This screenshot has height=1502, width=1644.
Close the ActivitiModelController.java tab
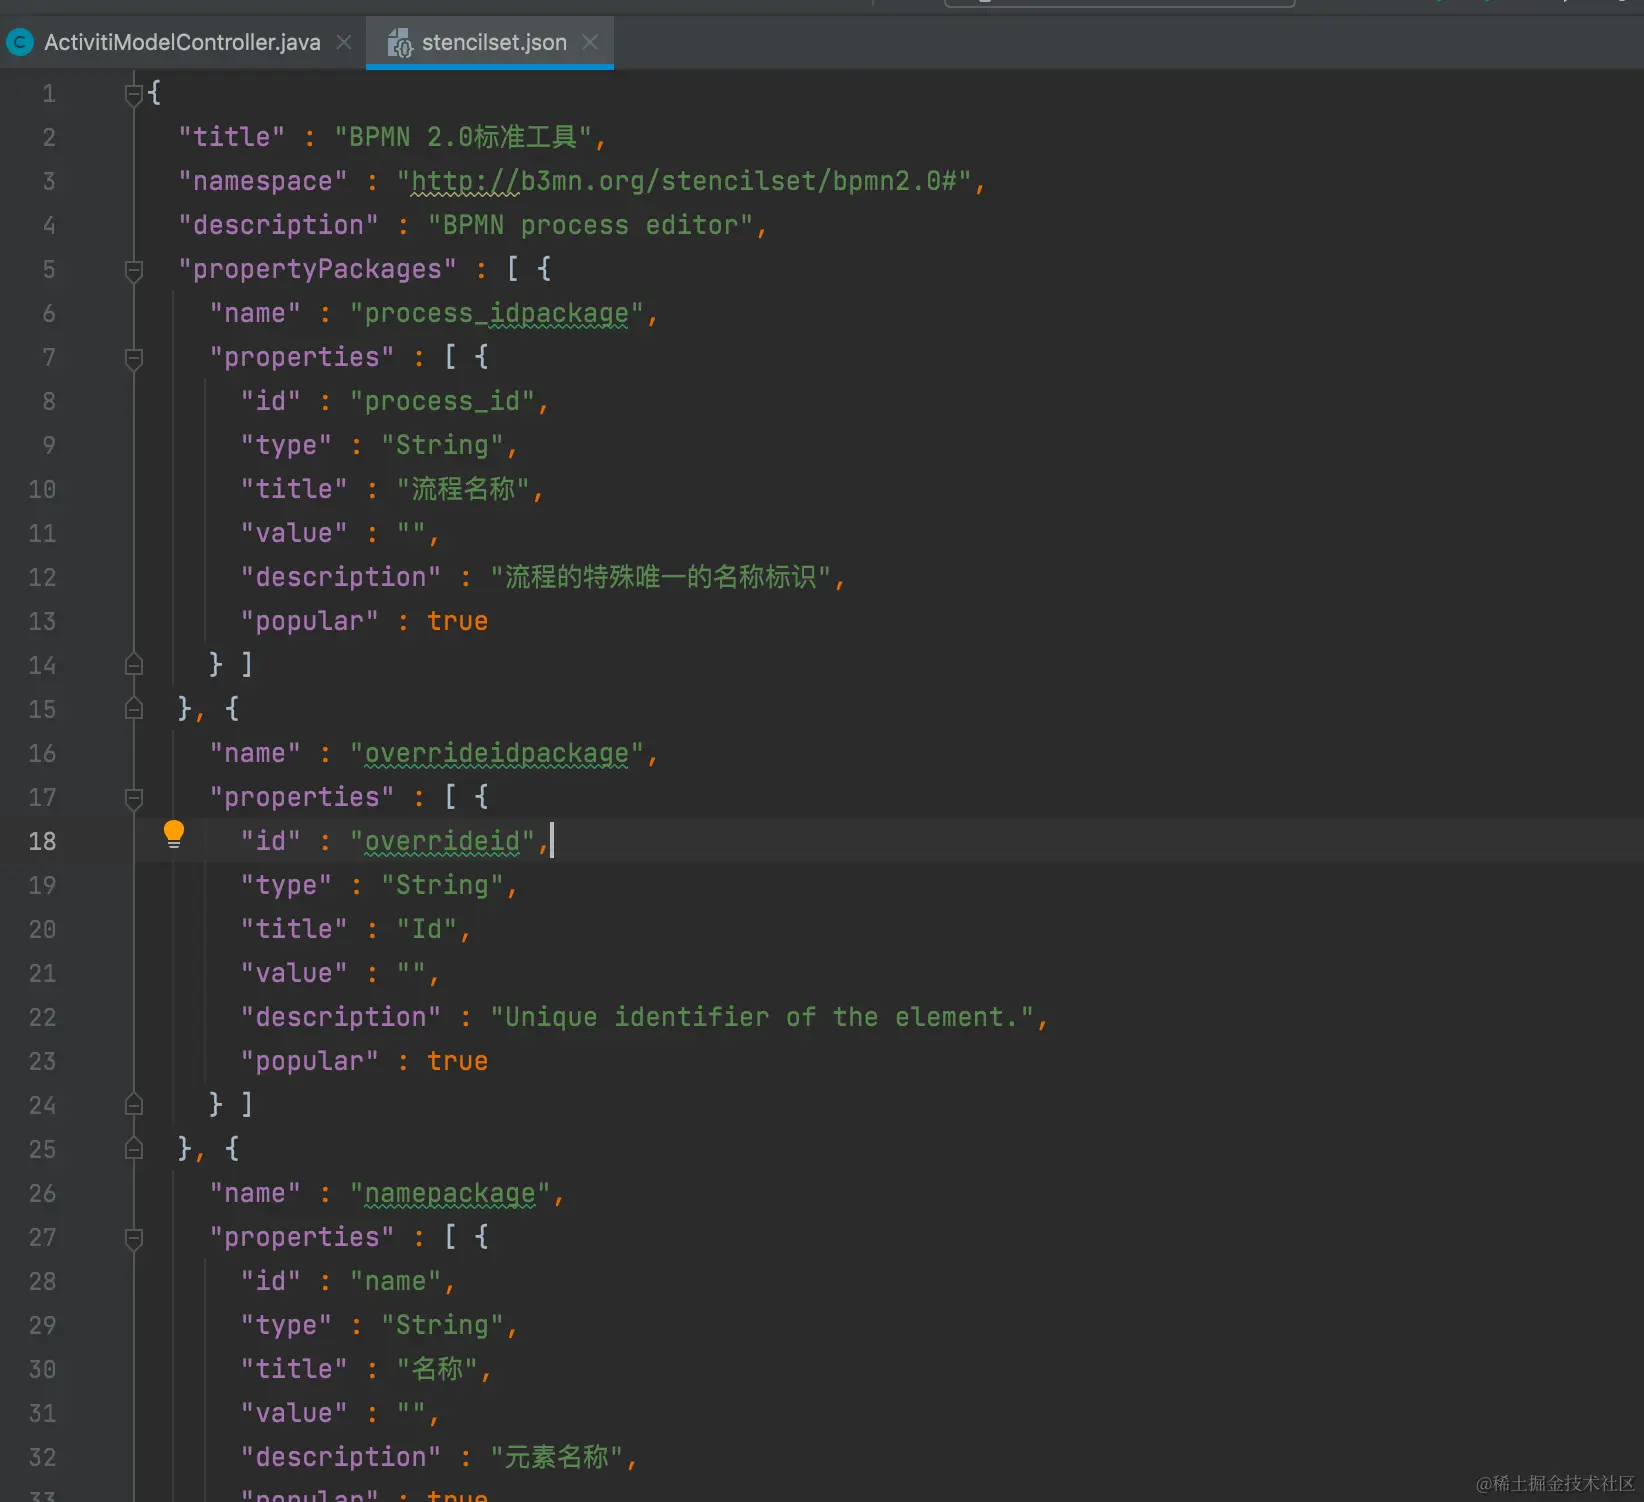coord(344,42)
